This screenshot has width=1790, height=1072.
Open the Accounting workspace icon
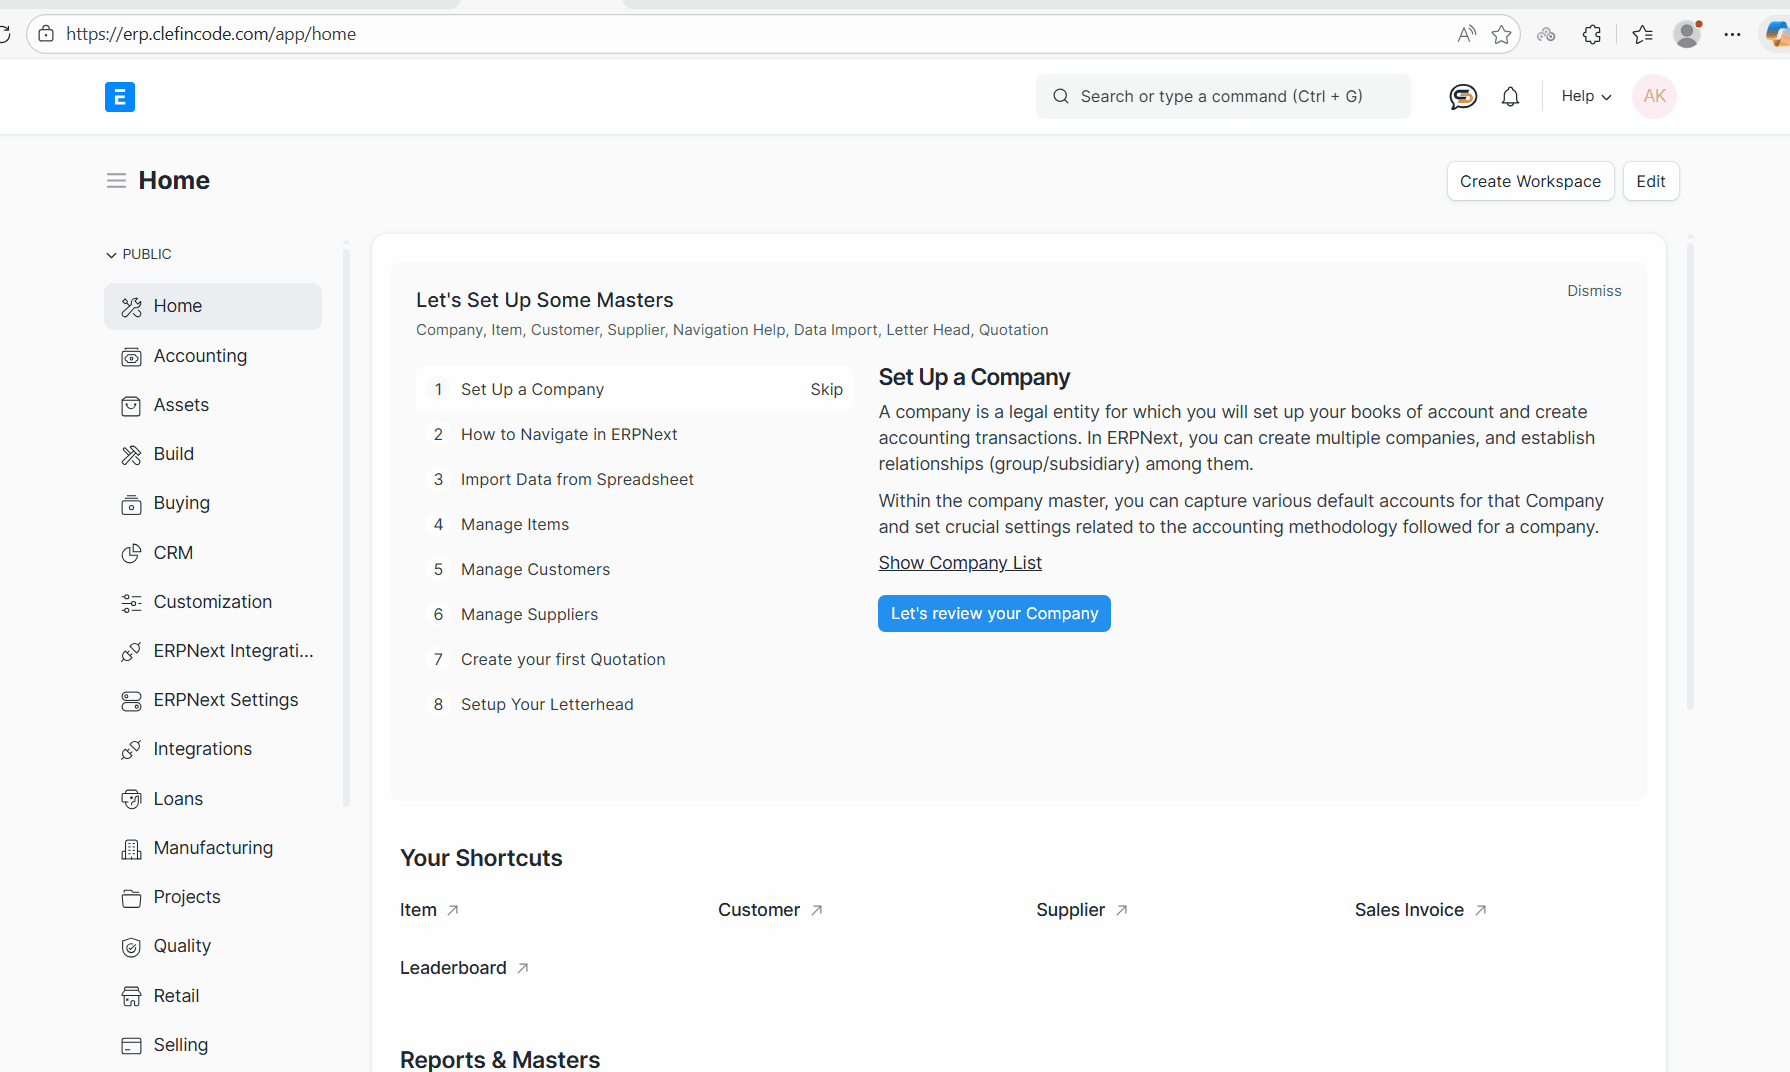pyautogui.click(x=131, y=356)
